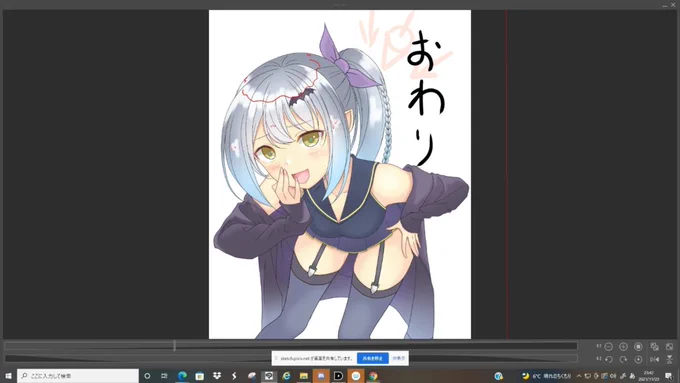This screenshot has width=680, height=383.
Task: Focus the Windows taskbar search box
Action: point(78,376)
